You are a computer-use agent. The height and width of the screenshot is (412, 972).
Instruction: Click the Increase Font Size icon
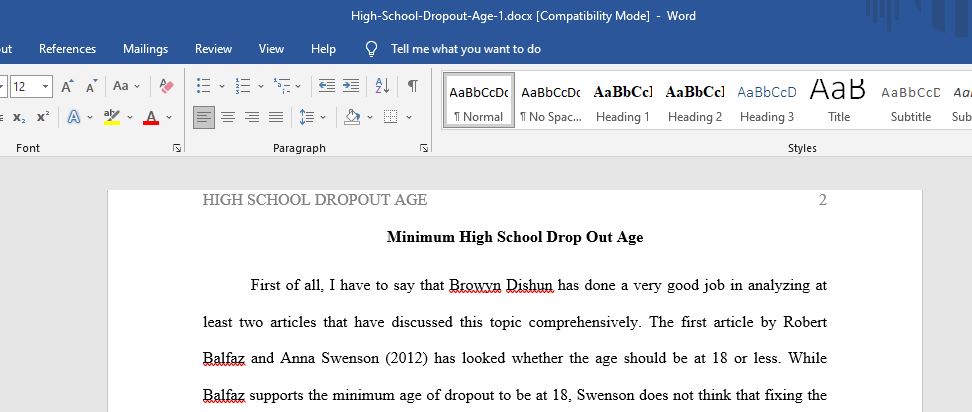click(68, 86)
